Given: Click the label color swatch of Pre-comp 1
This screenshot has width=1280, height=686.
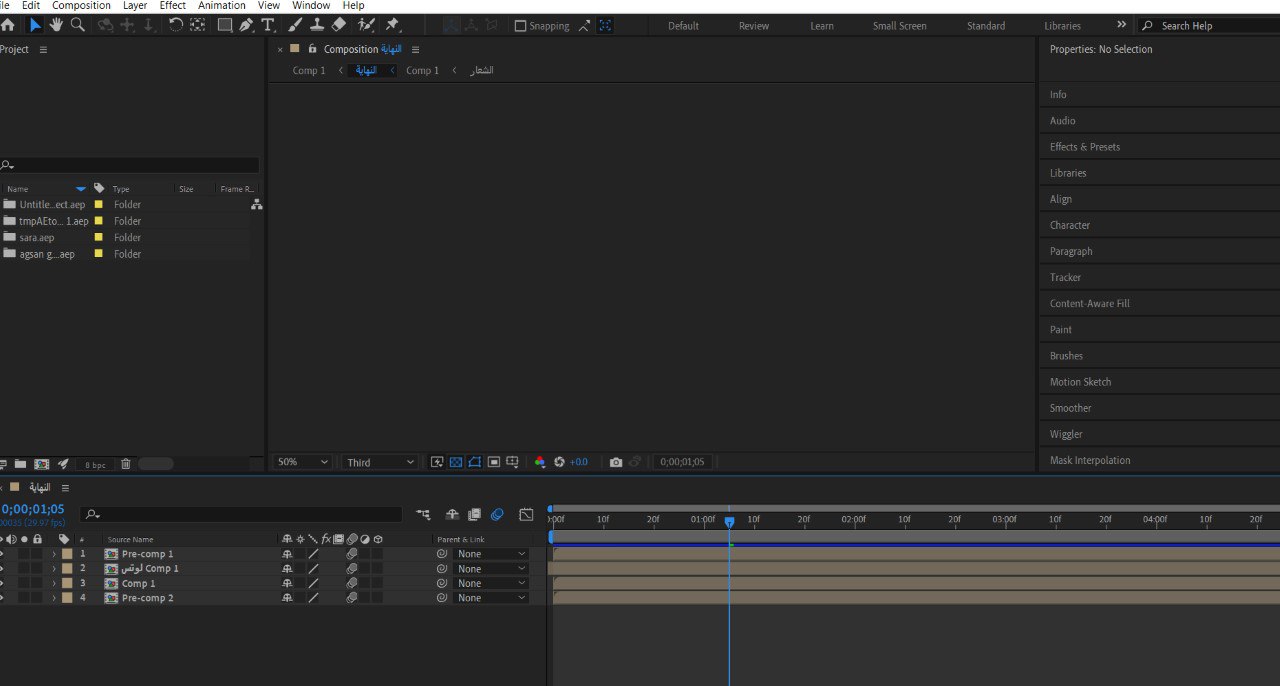Looking at the screenshot, I should tap(67, 554).
